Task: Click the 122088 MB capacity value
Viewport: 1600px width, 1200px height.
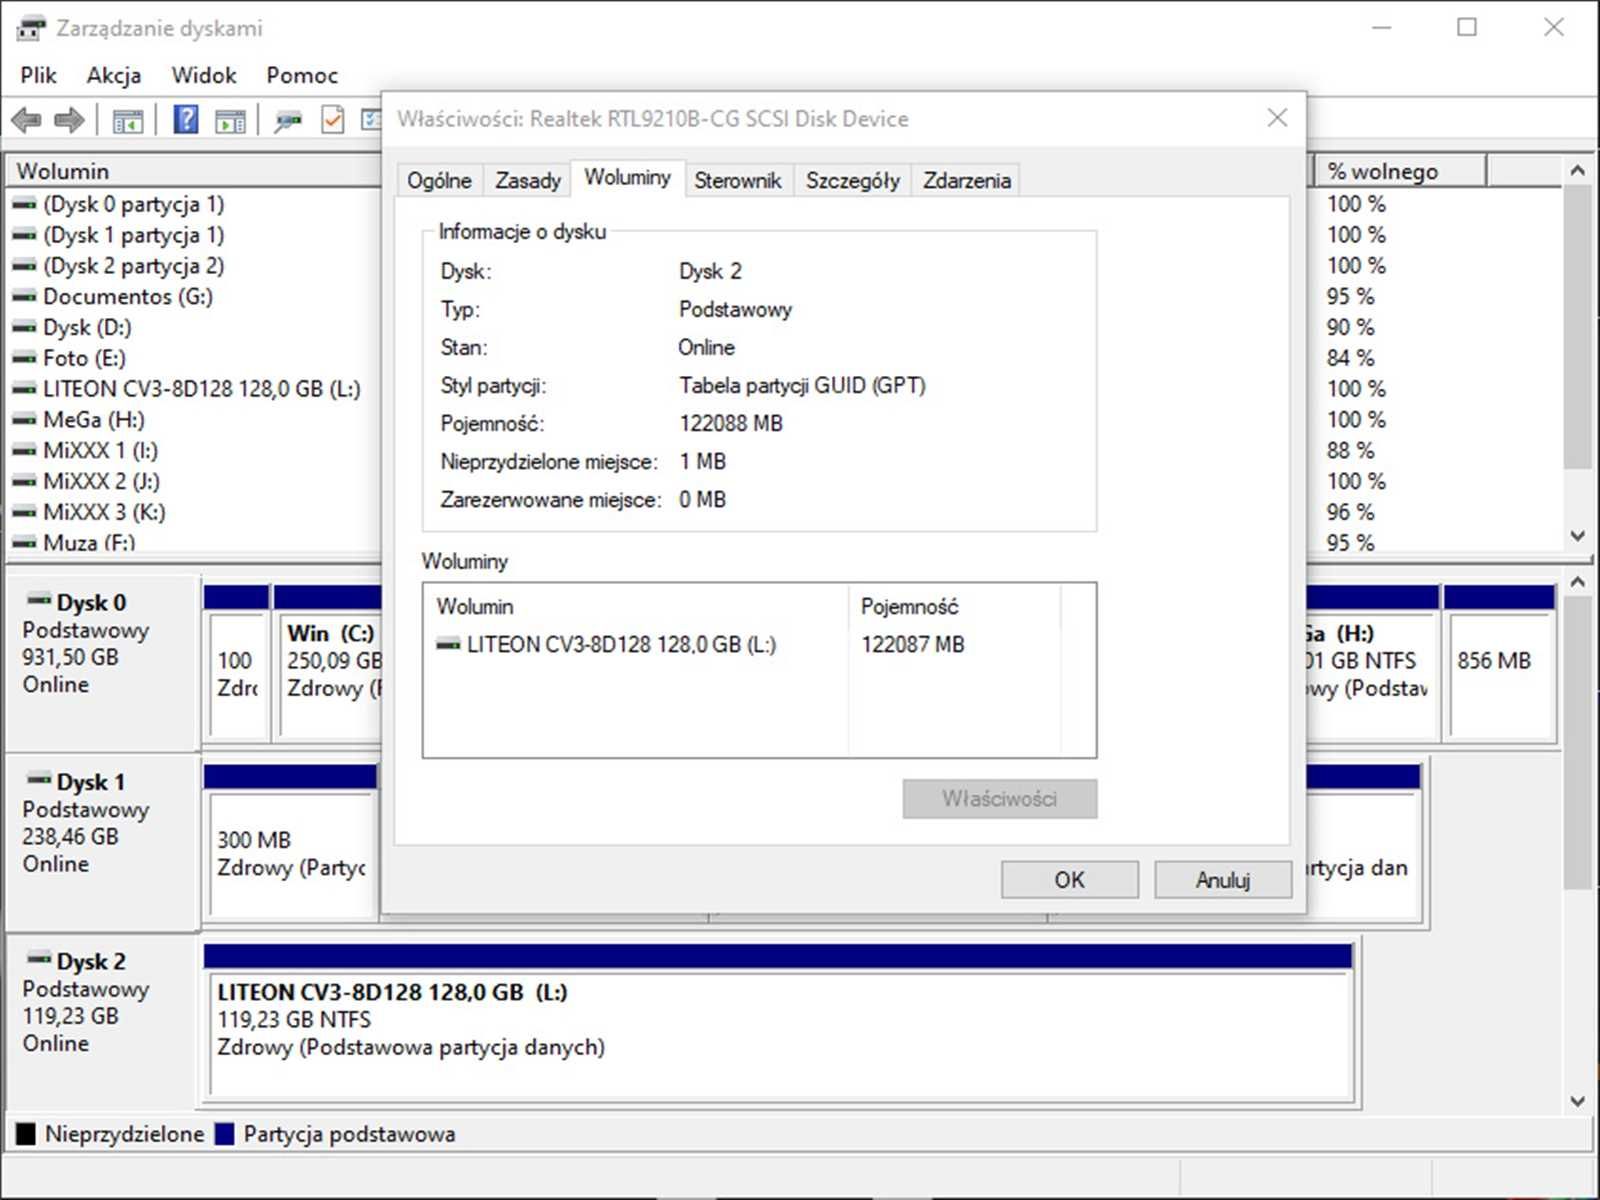Action: coord(731,424)
